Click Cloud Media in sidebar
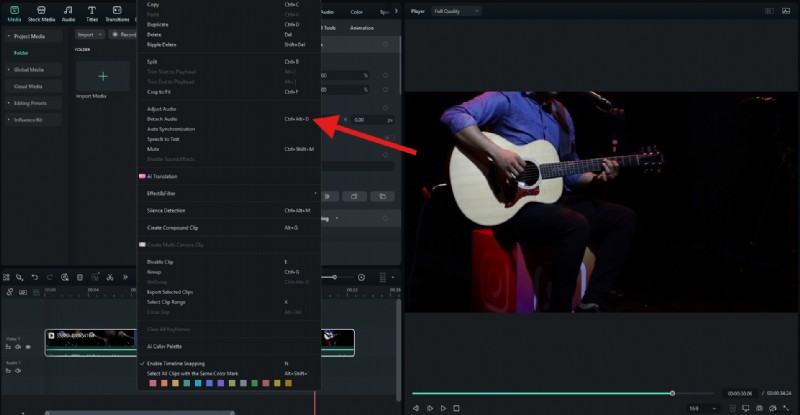Screen dimensions: 800x415 (28, 86)
